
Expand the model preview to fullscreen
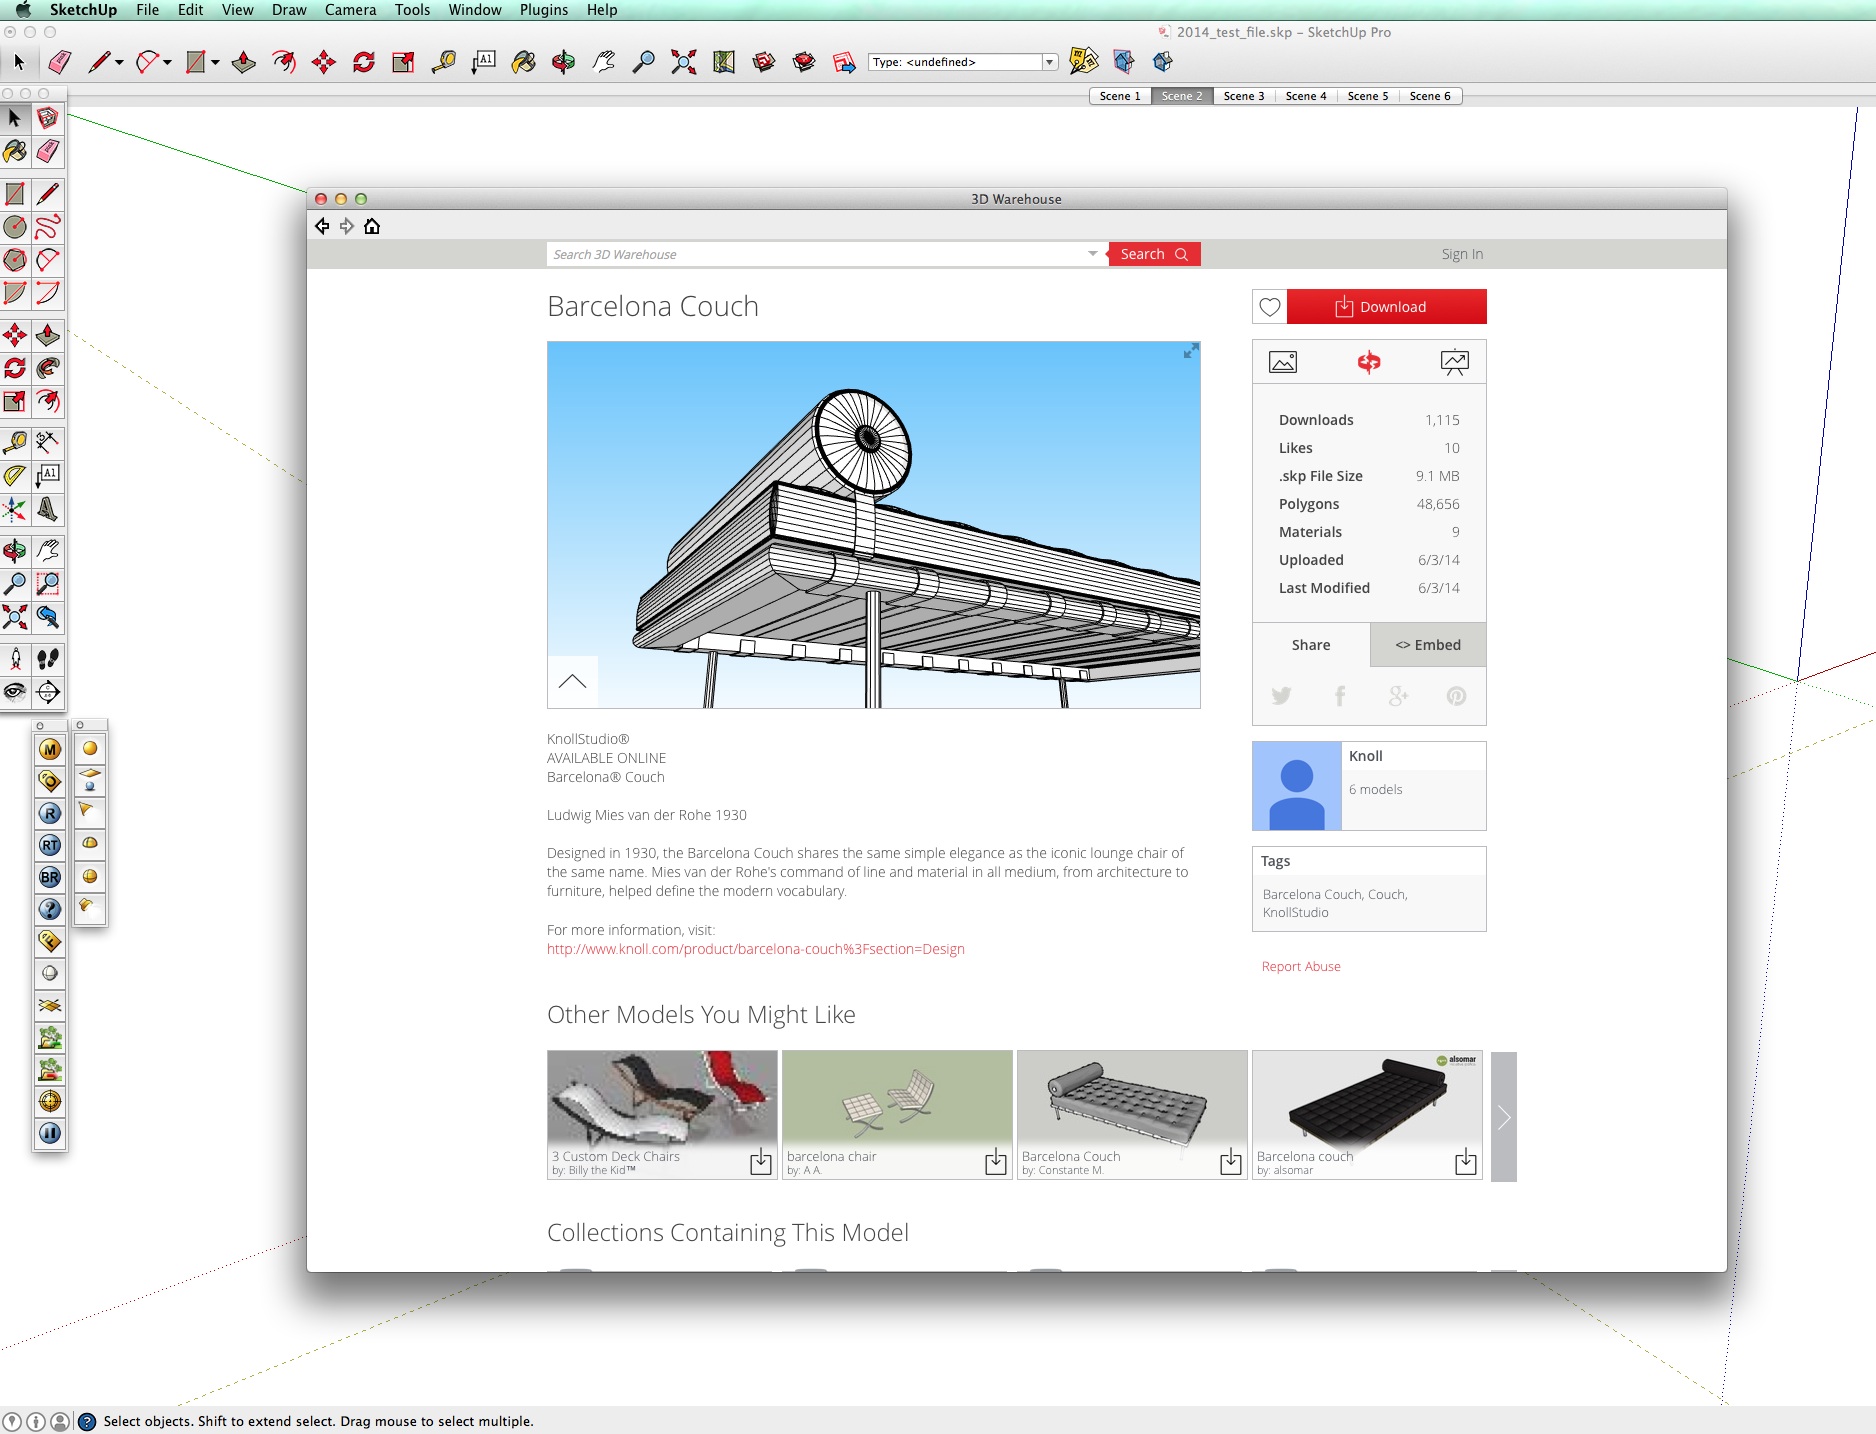[1190, 351]
